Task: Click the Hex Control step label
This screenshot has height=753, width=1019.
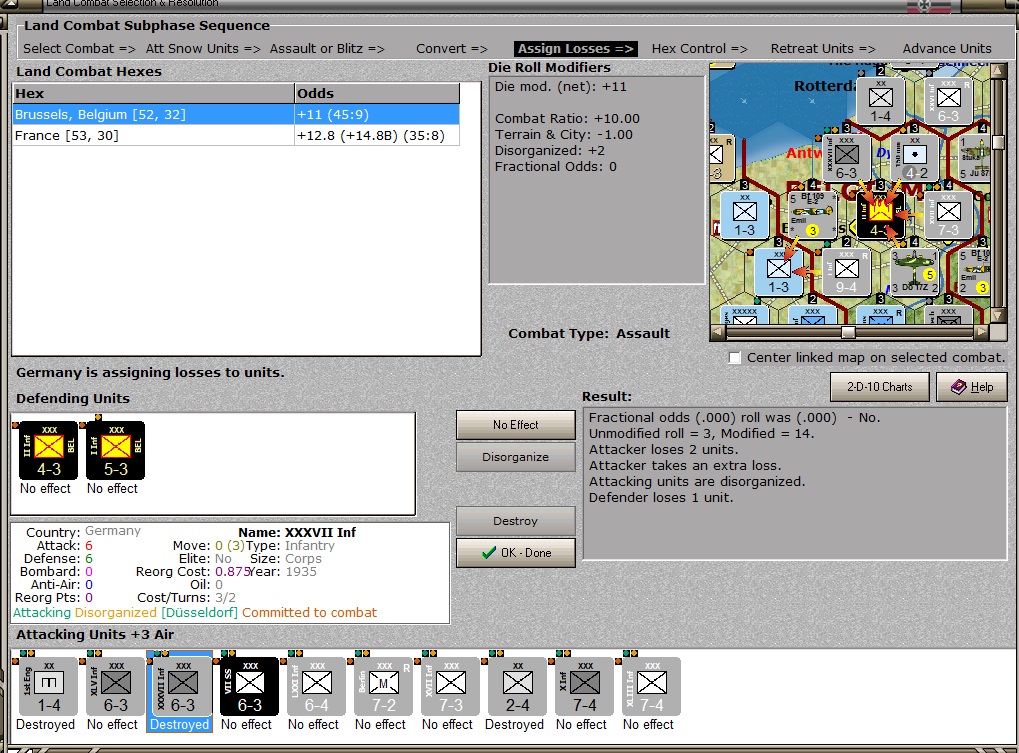Action: [x=699, y=49]
